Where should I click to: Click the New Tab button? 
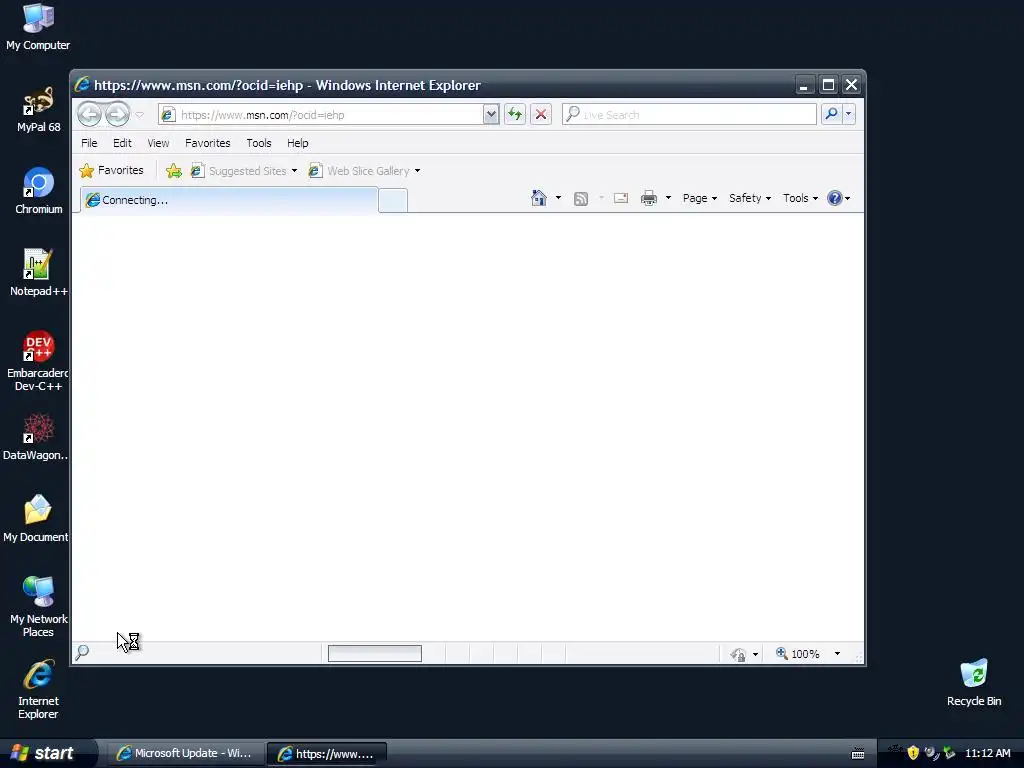point(393,200)
